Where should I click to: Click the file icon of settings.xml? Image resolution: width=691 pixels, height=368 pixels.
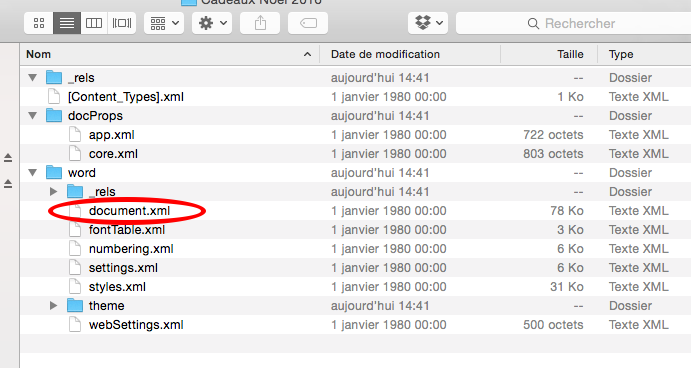coord(75,268)
